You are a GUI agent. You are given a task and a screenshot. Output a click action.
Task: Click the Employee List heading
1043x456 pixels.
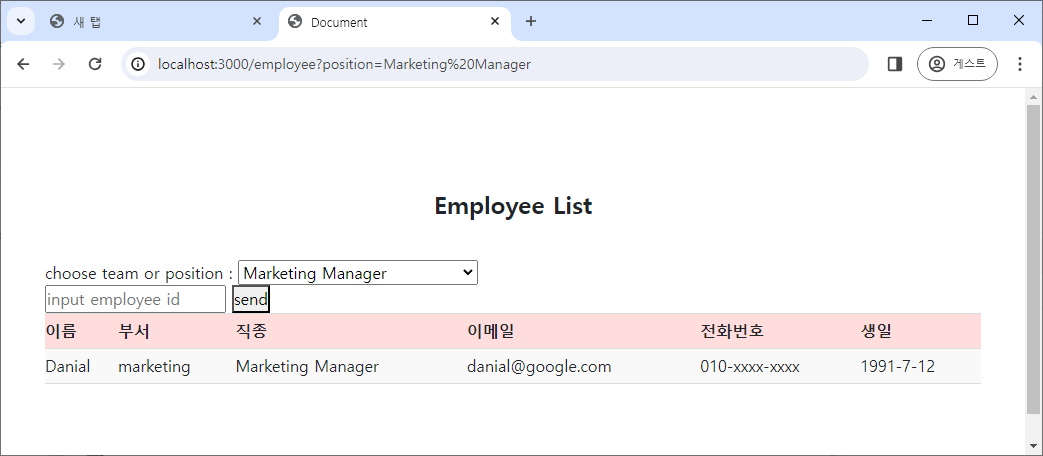513,206
